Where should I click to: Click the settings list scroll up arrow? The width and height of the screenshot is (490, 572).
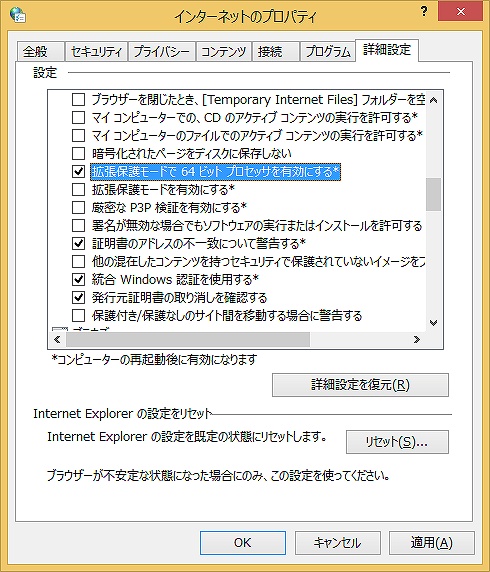tap(433, 100)
